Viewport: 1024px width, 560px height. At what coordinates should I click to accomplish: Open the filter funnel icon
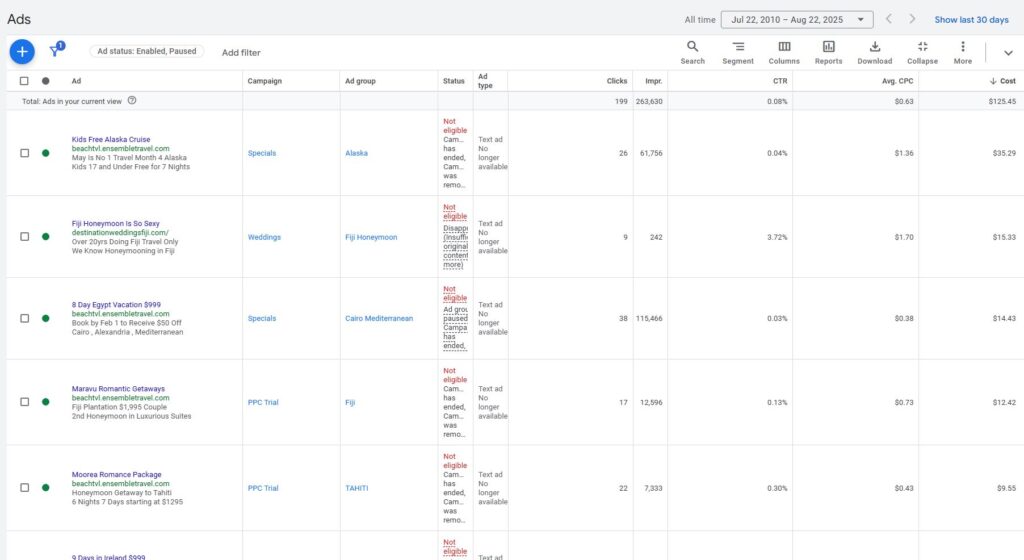tap(56, 50)
